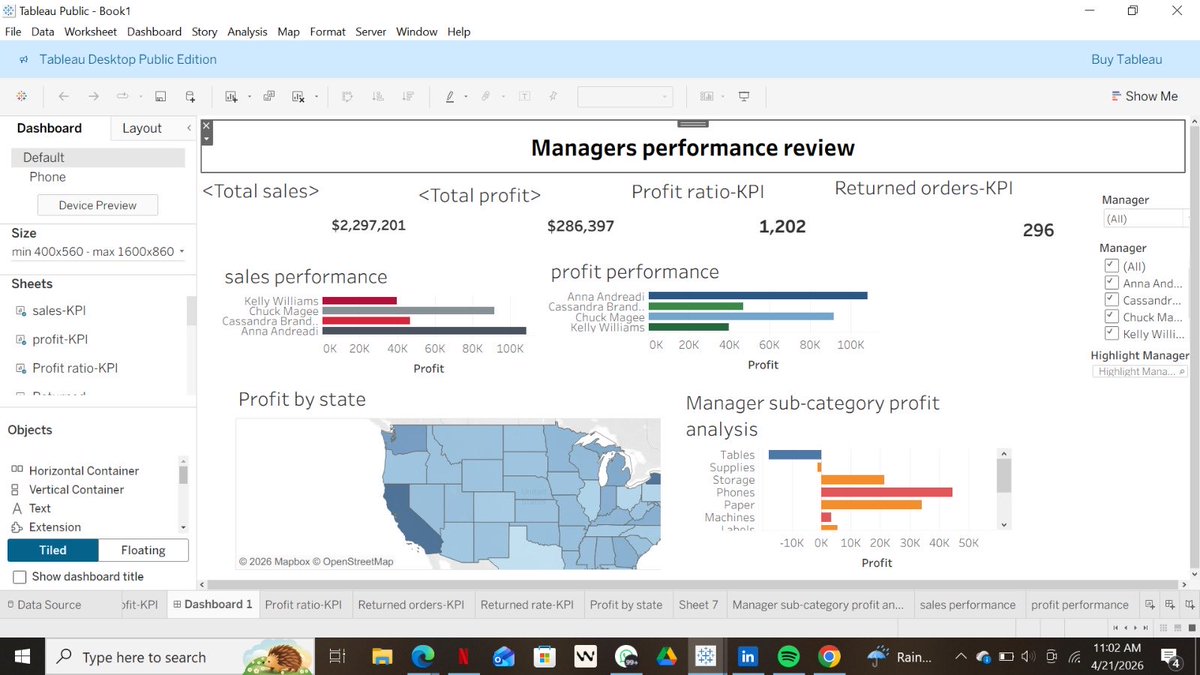Click the Clear Sheet icon
1200x675 pixels.
(298, 96)
